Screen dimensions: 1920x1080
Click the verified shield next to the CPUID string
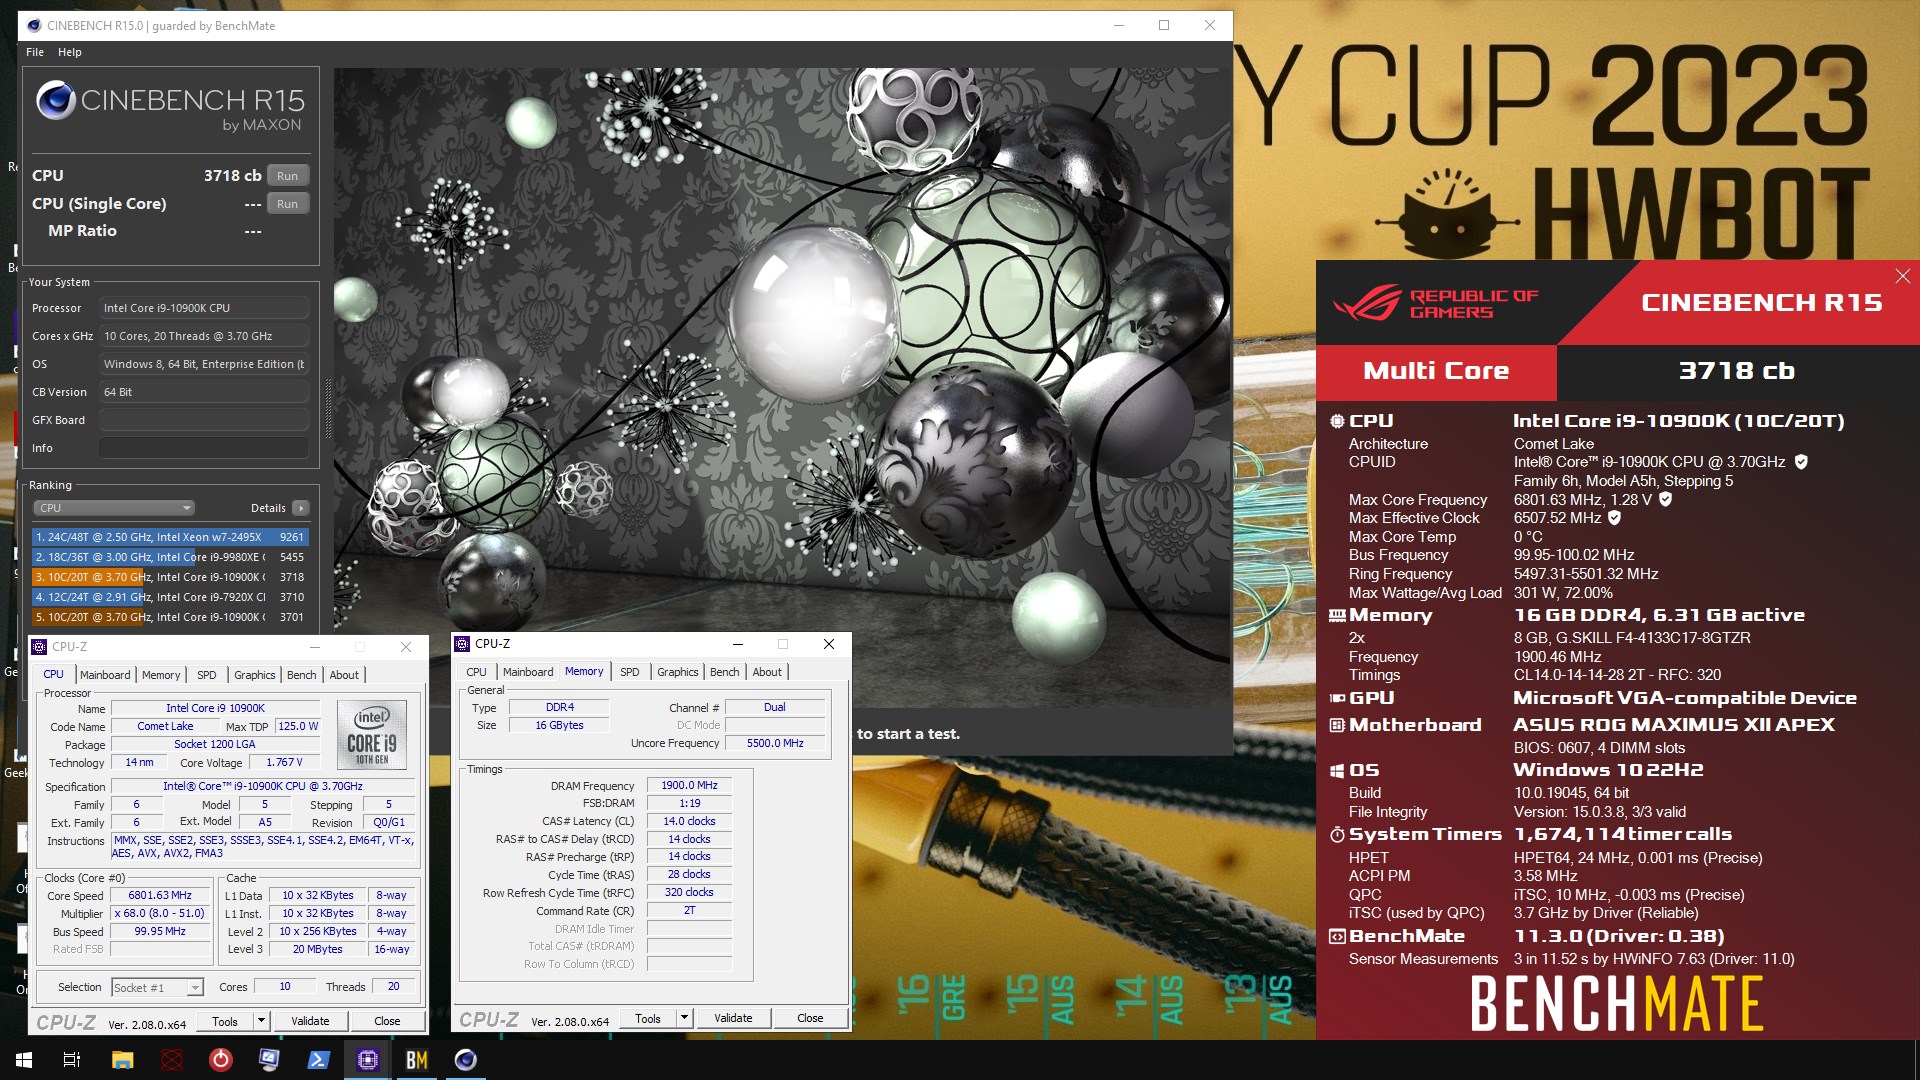tap(1801, 462)
